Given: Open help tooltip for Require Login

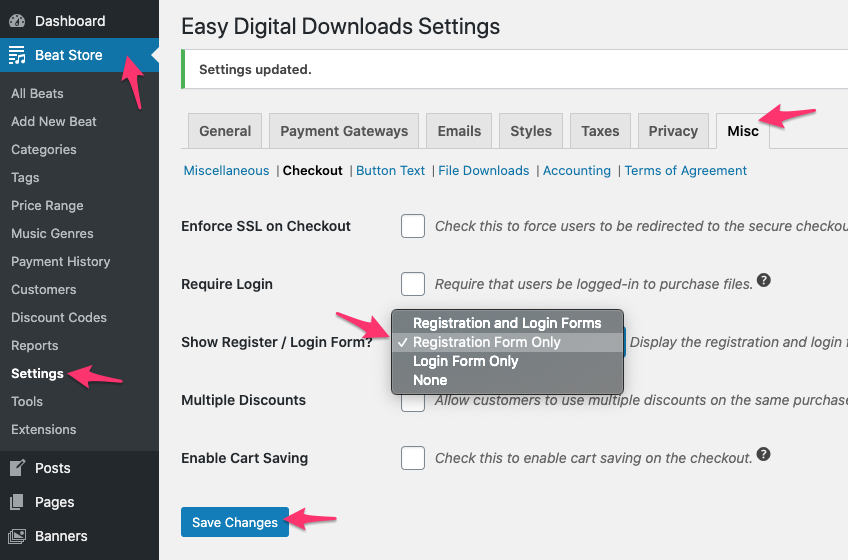Looking at the screenshot, I should point(764,280).
